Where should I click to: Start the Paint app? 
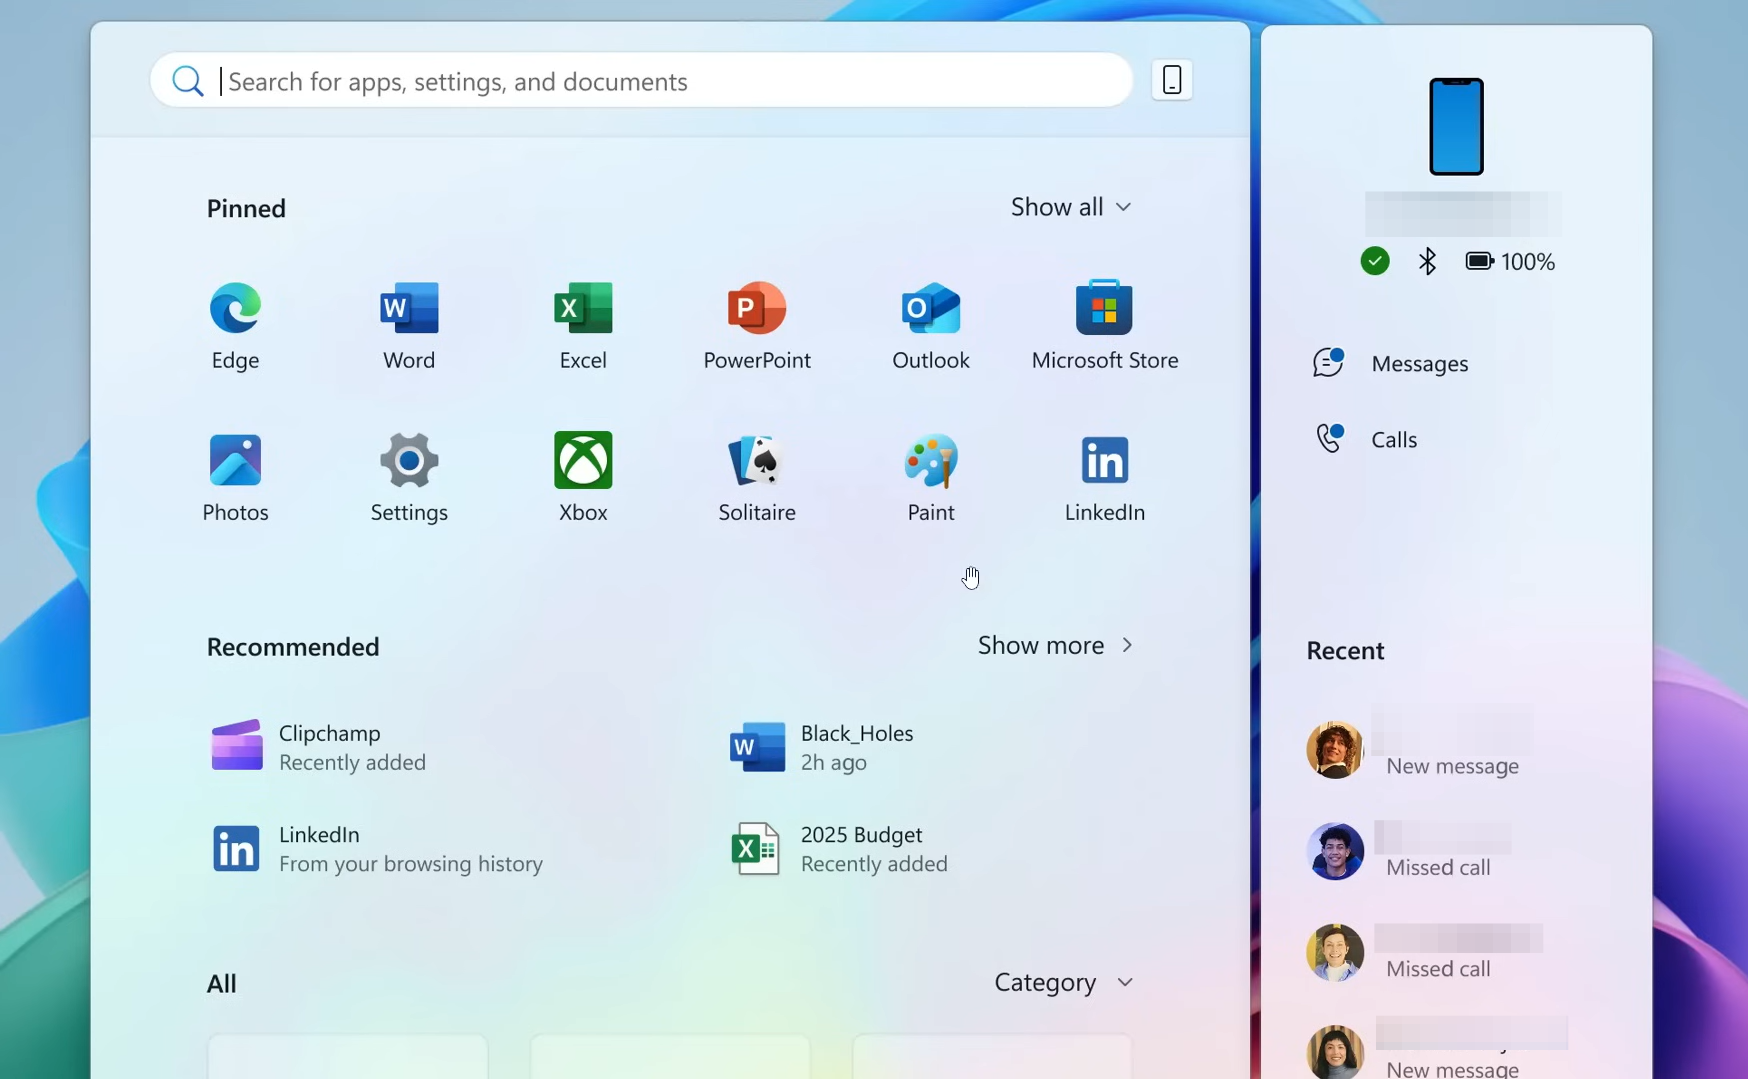click(930, 477)
